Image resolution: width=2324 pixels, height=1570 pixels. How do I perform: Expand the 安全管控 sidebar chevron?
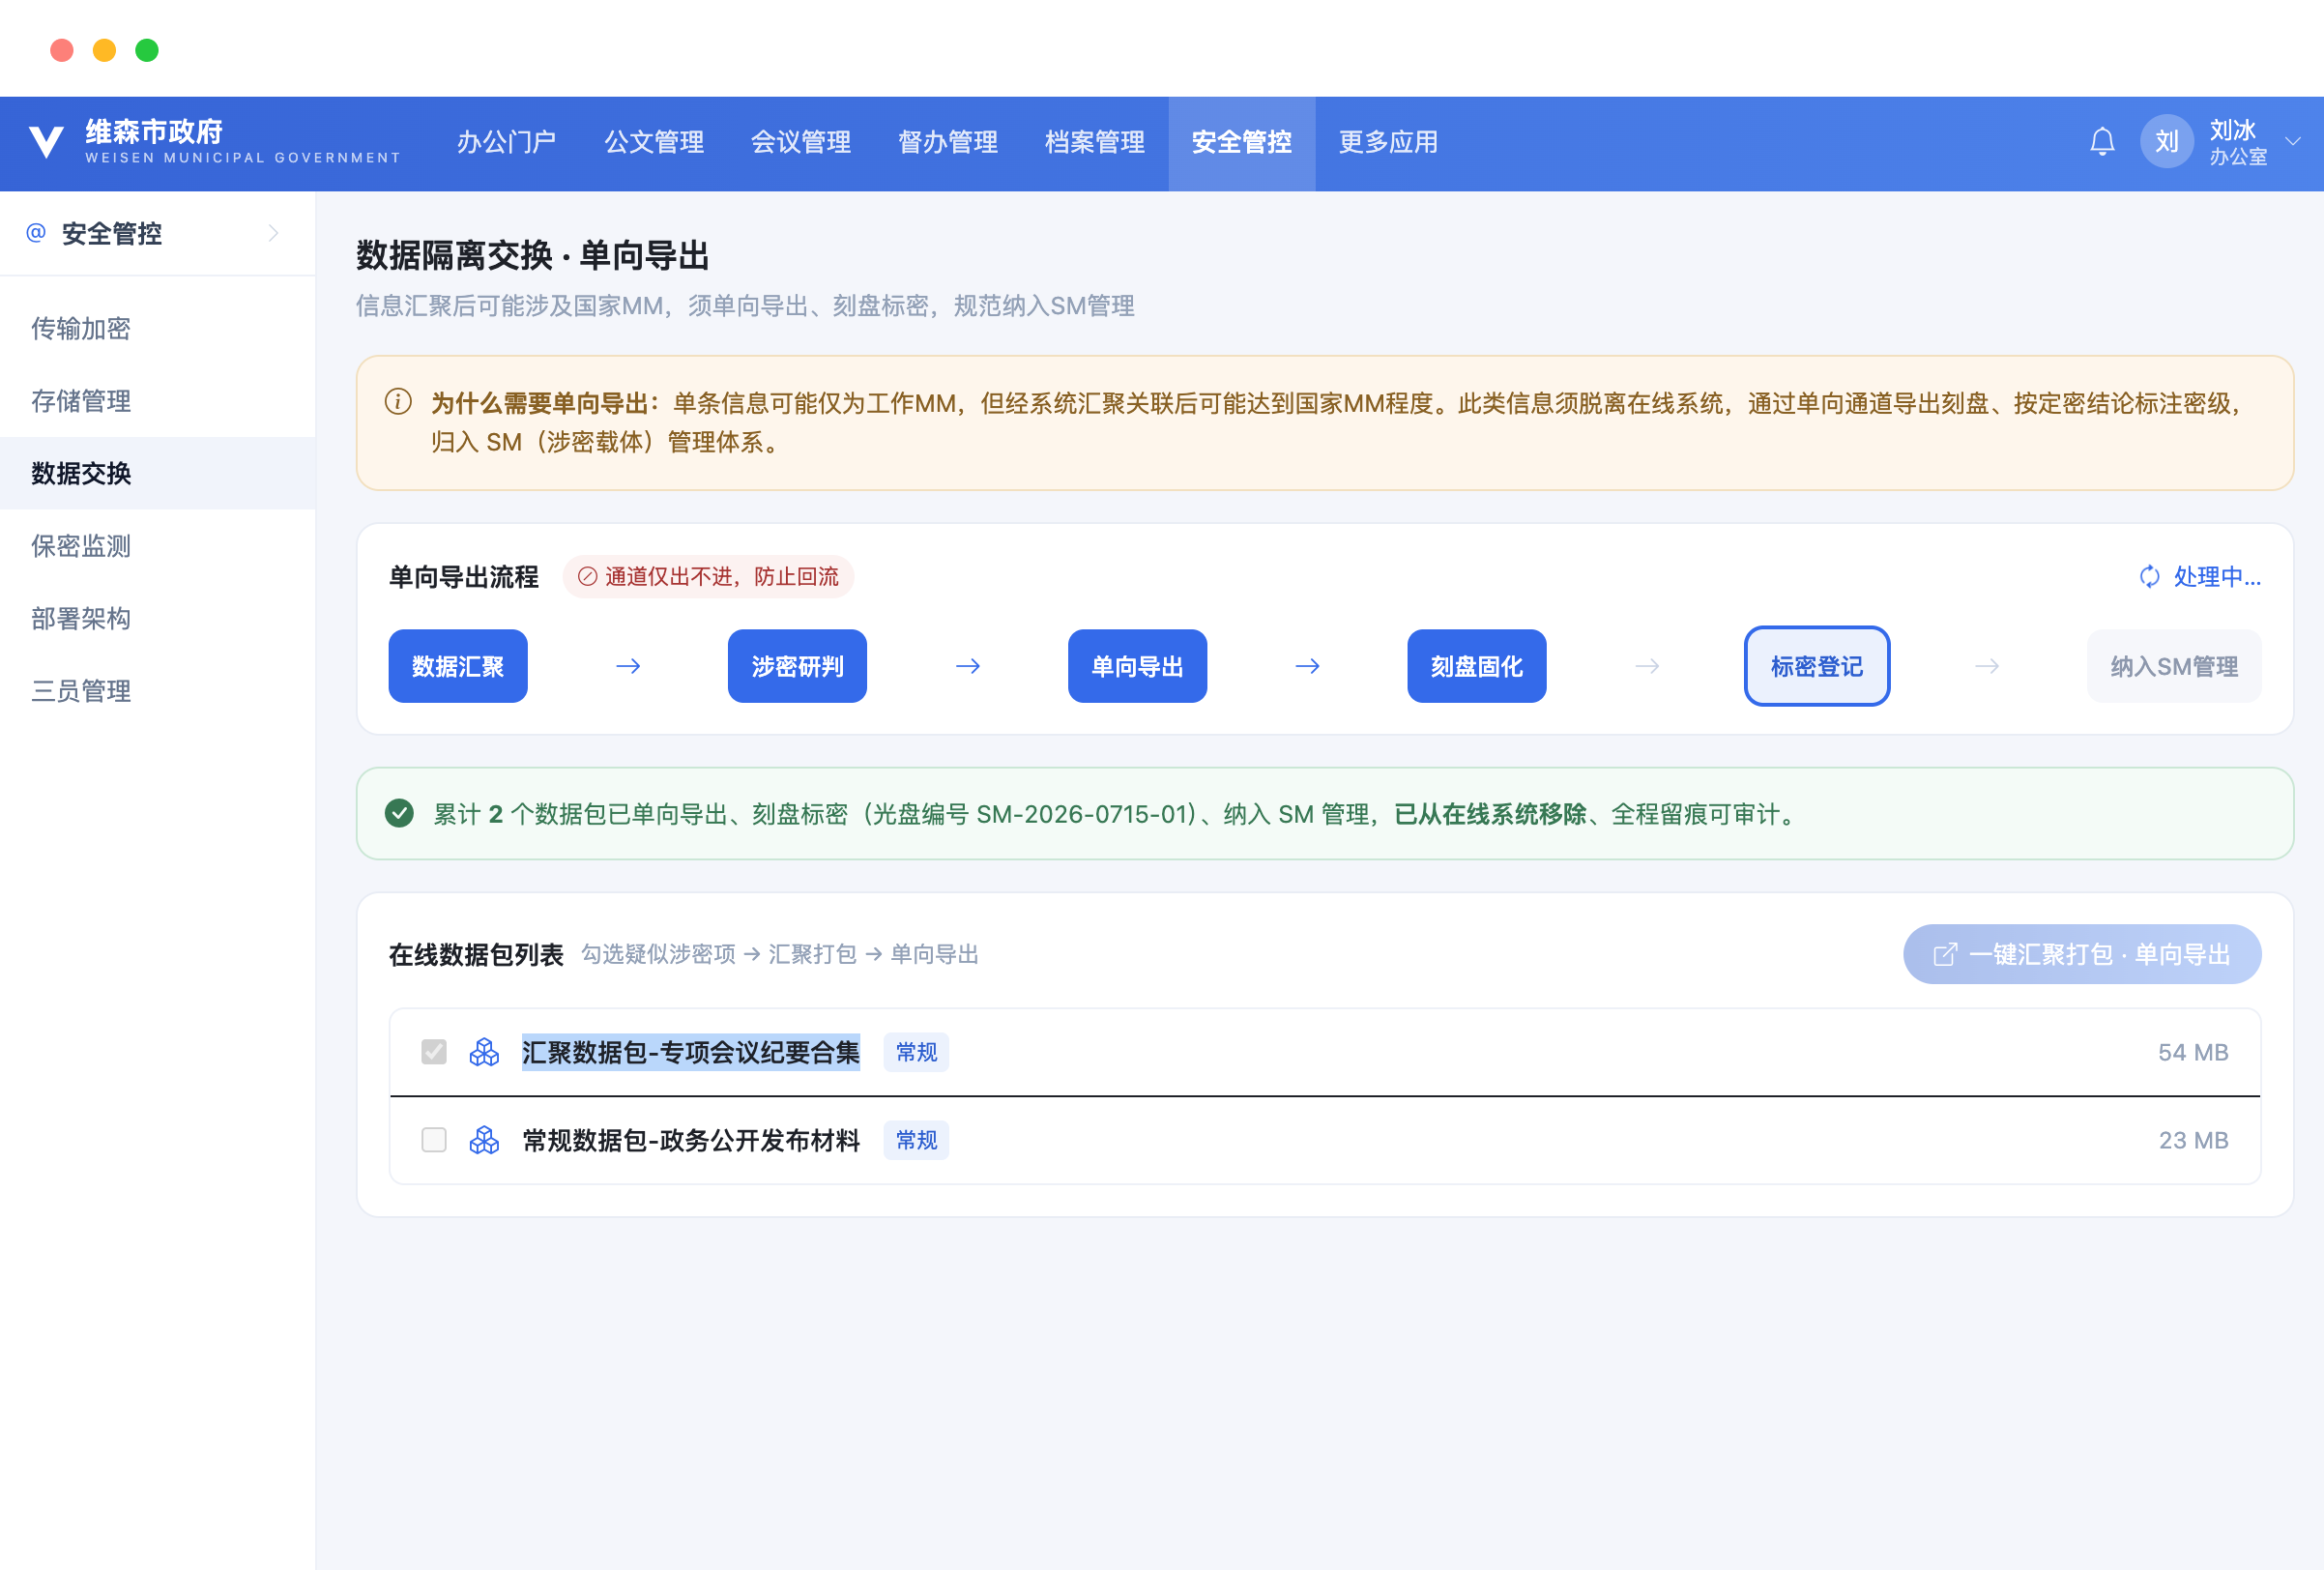(273, 233)
